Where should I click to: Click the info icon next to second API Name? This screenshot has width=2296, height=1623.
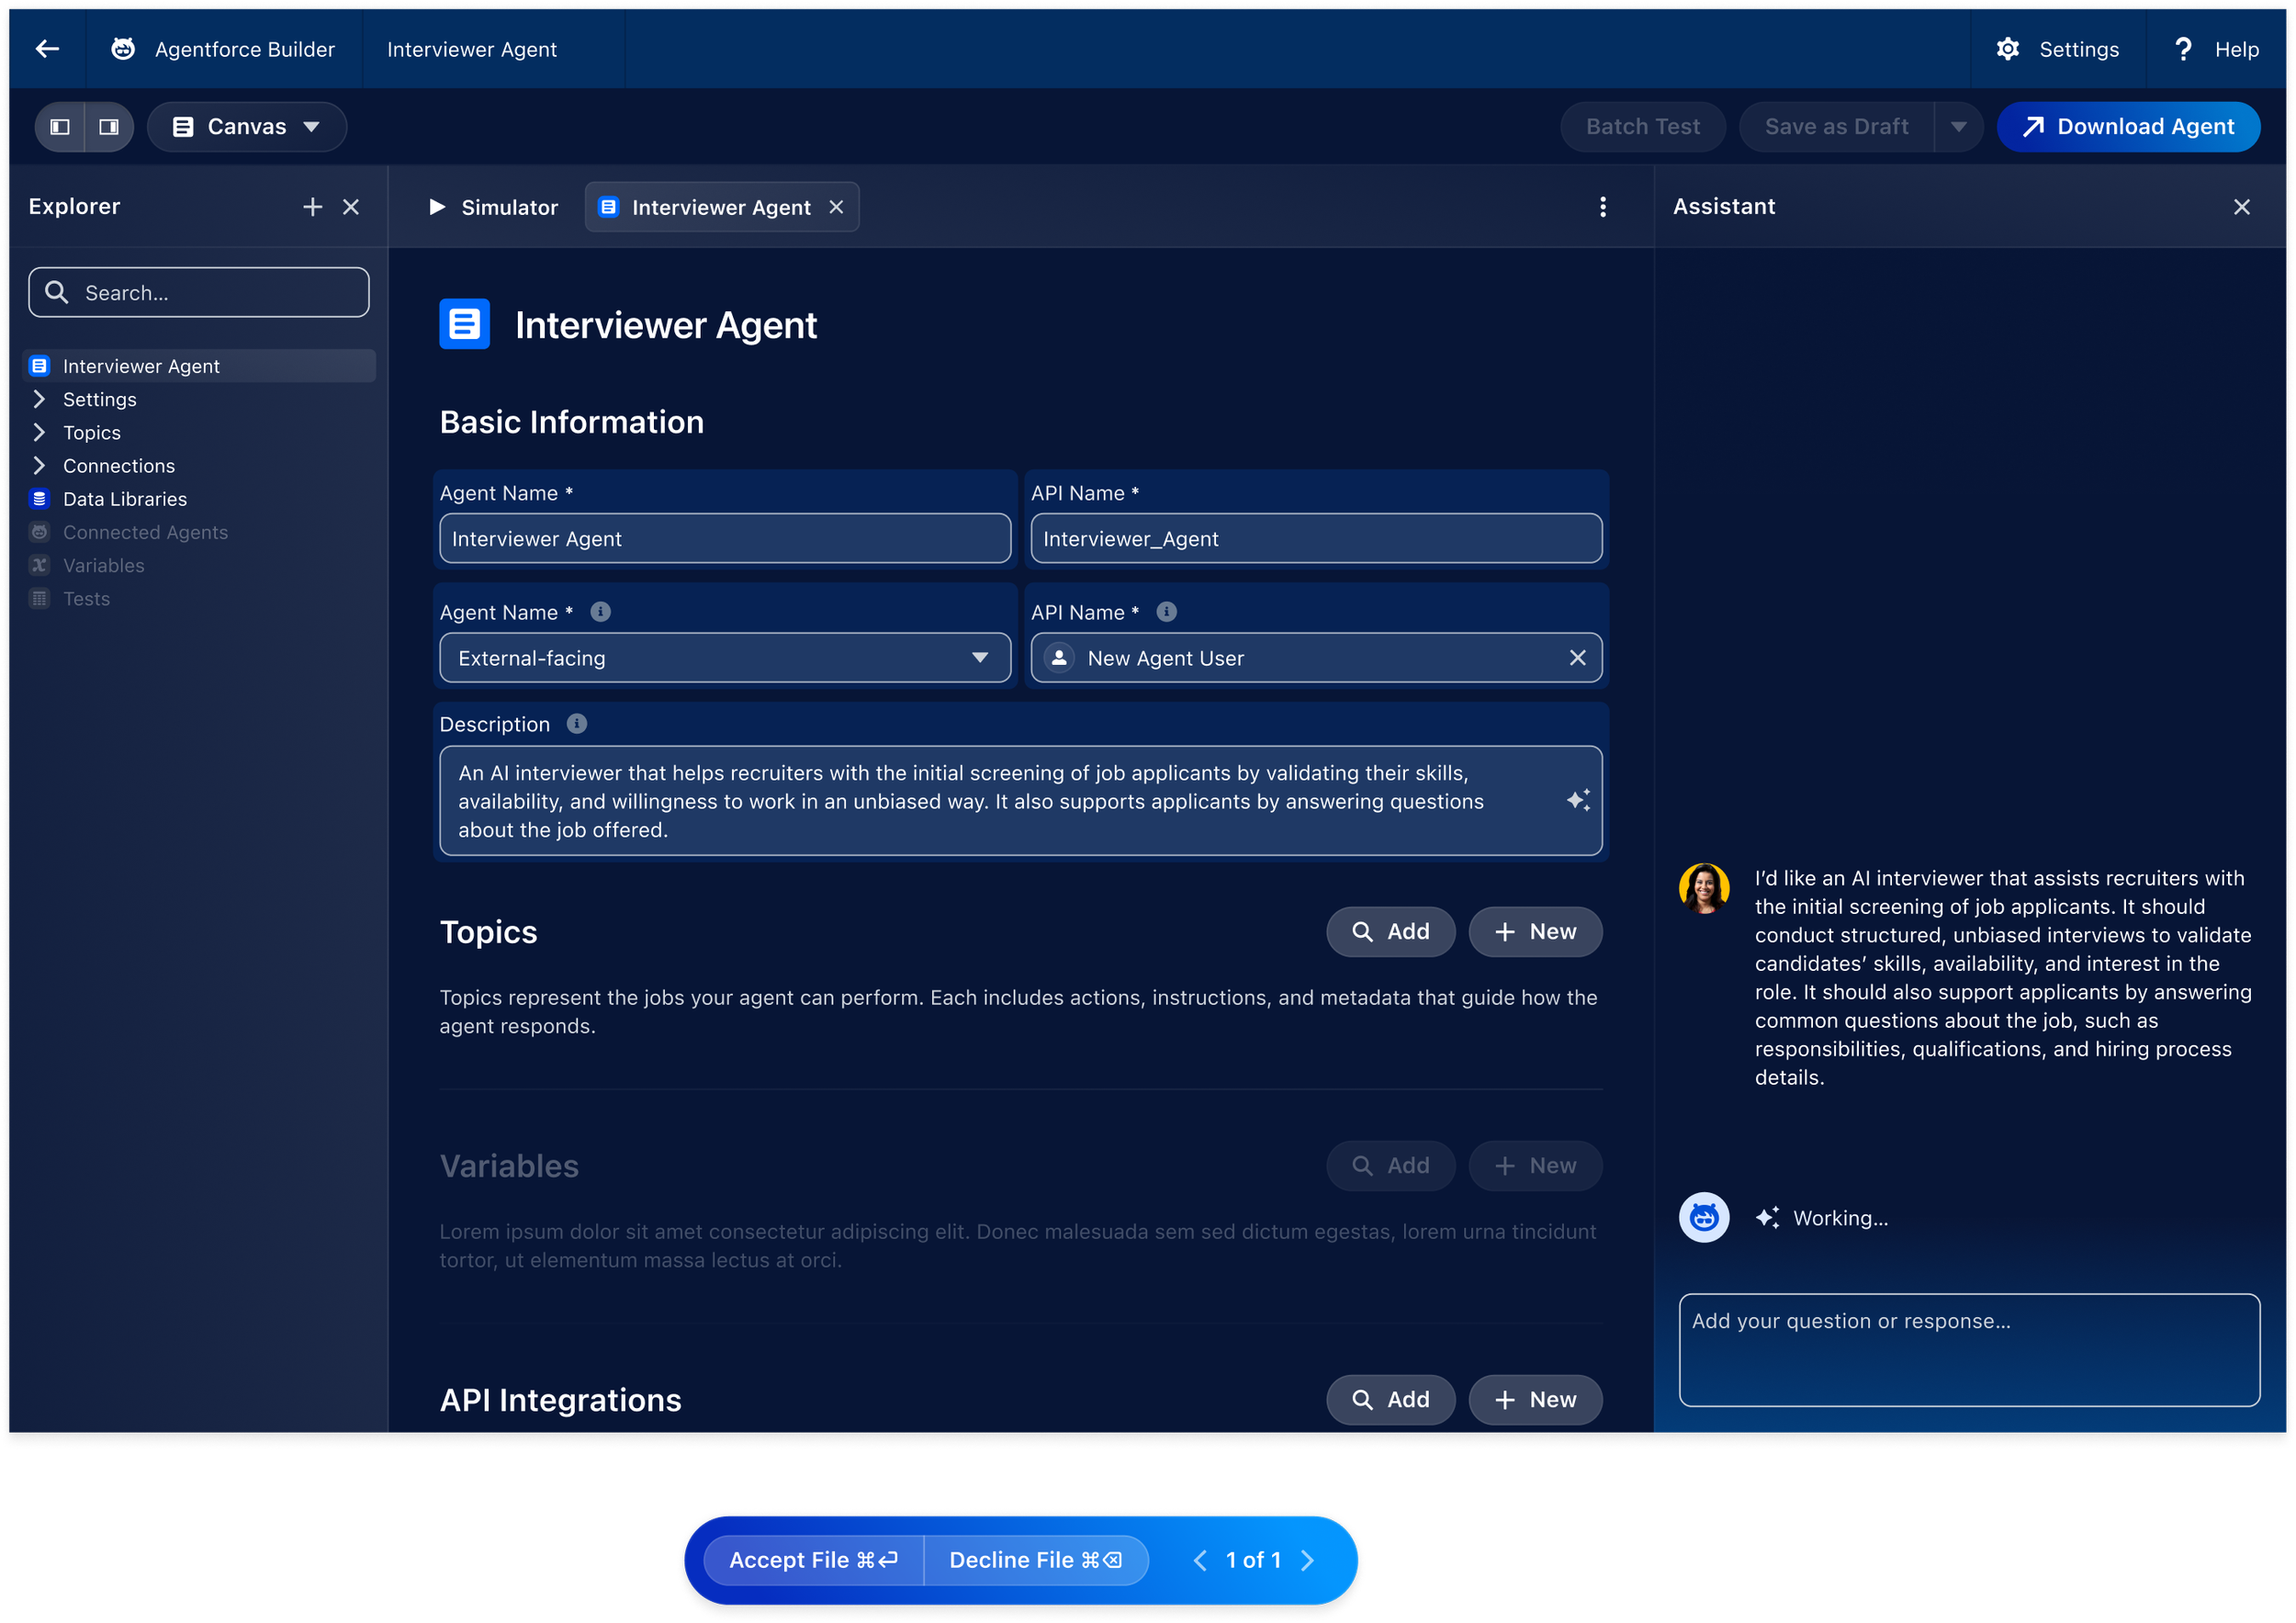[1166, 612]
